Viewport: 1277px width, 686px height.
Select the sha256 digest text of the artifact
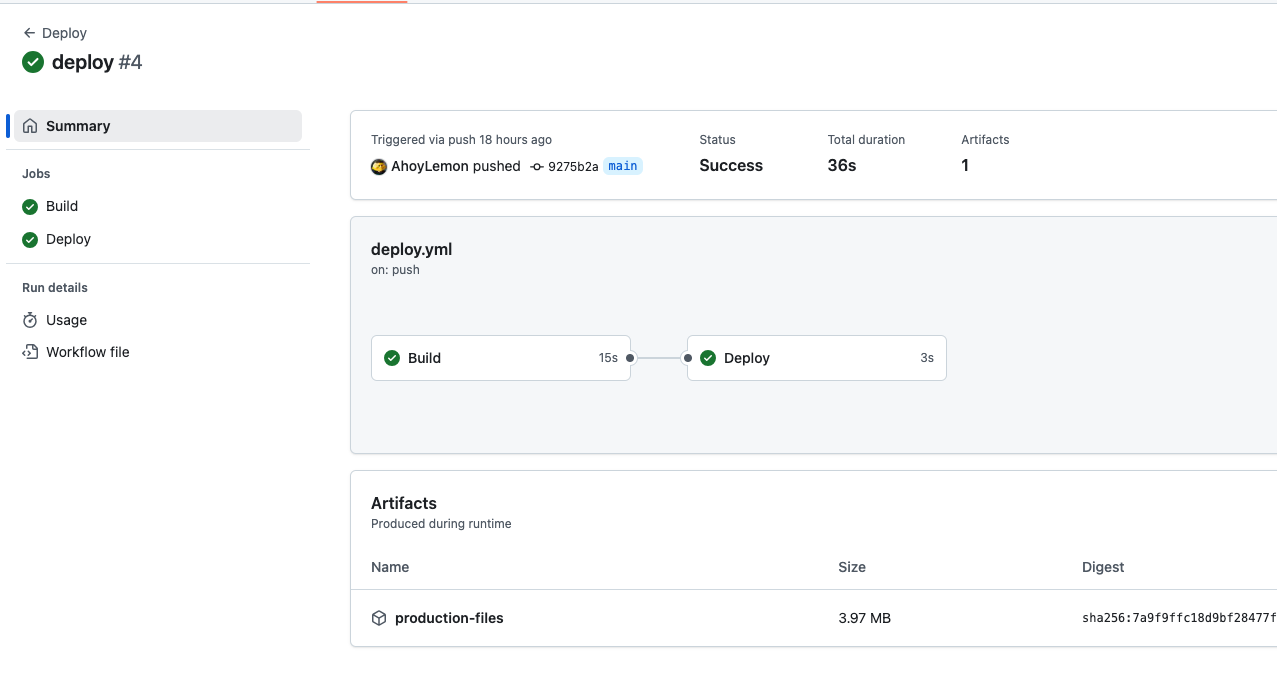[x=1178, y=618]
